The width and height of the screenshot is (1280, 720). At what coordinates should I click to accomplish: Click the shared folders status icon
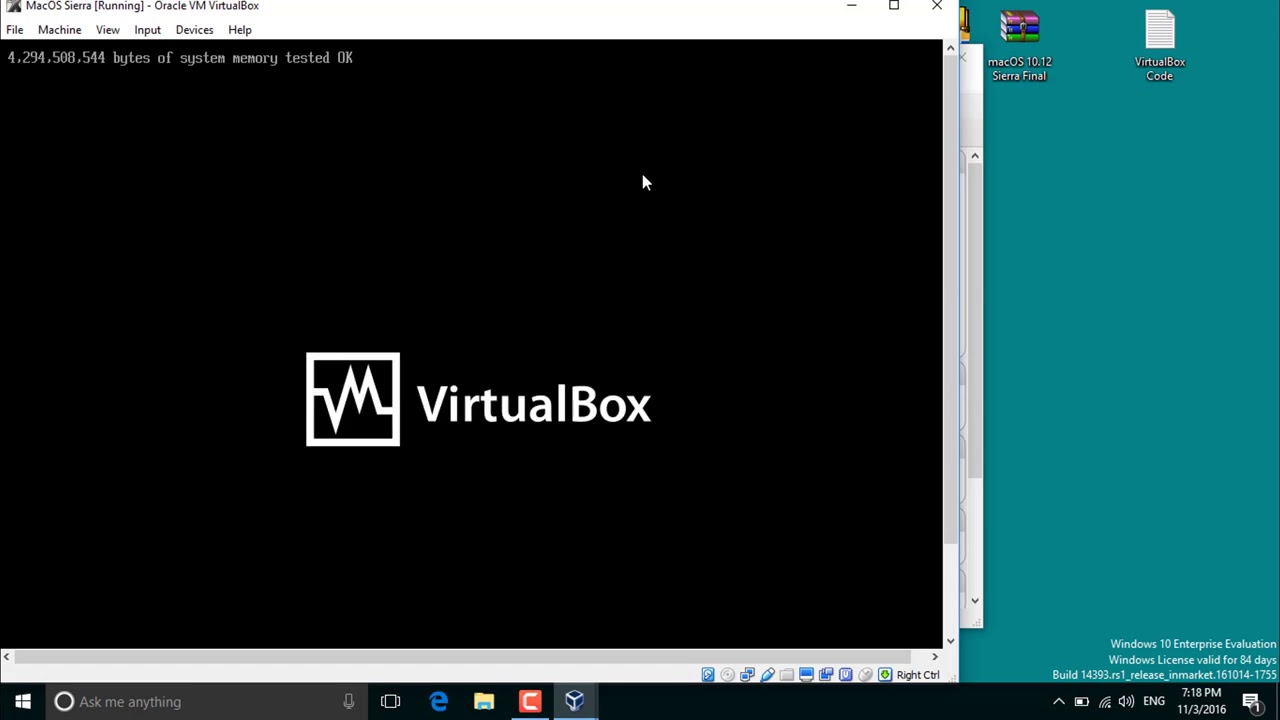point(787,675)
